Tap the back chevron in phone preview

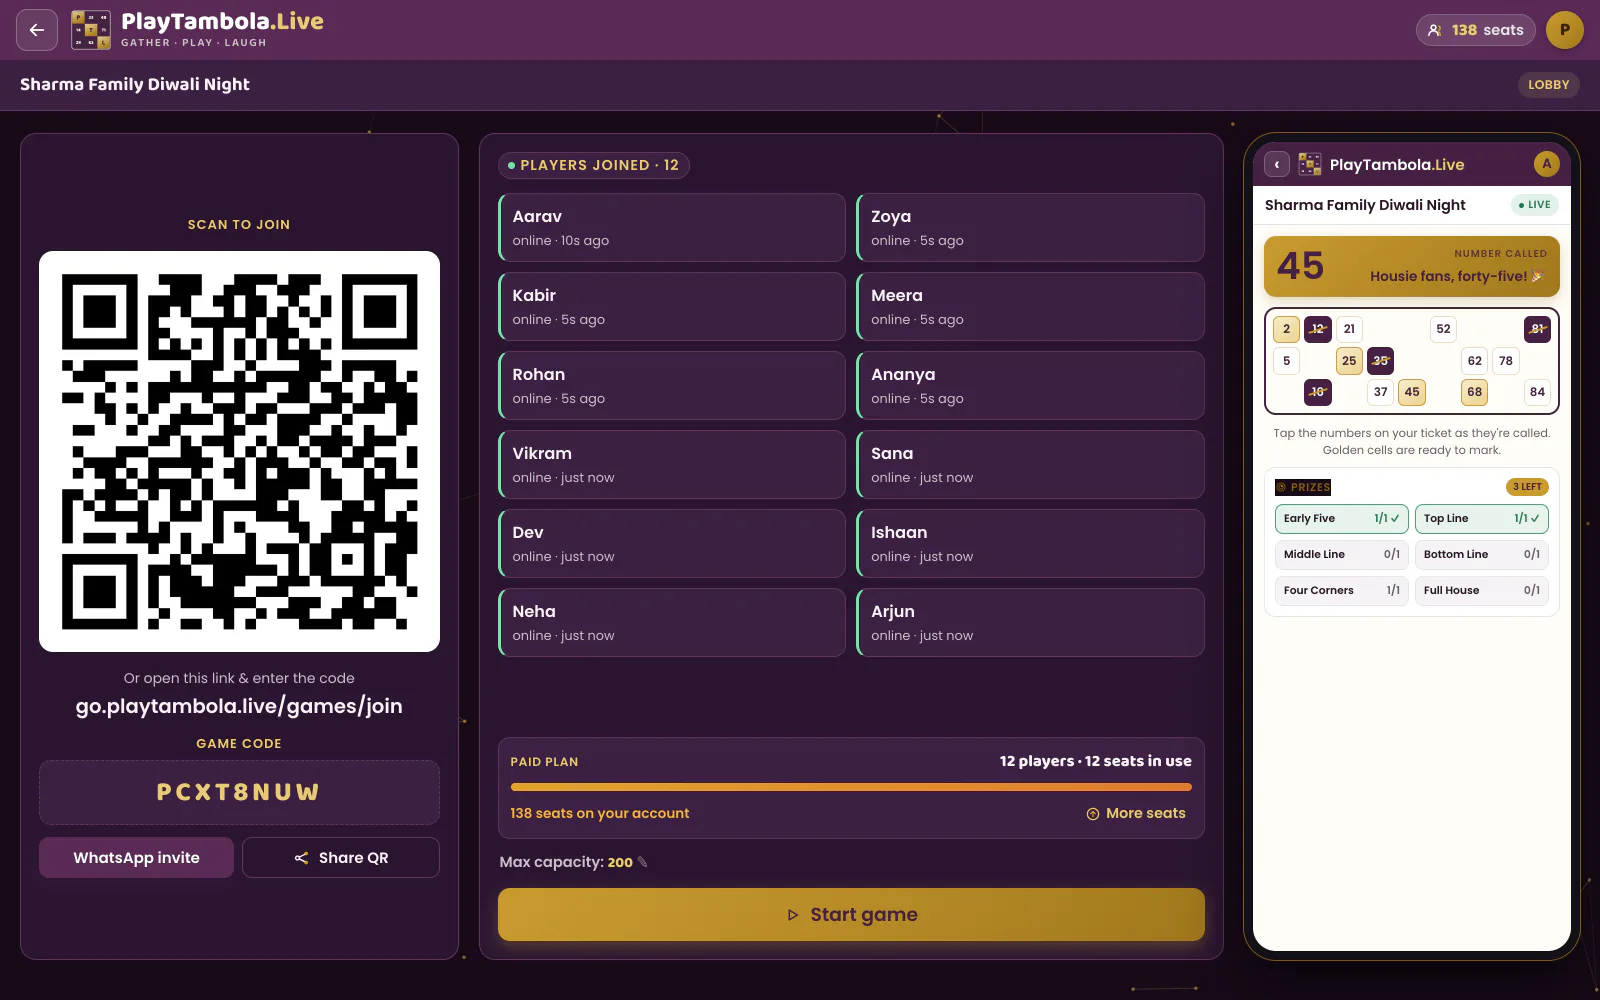[x=1277, y=164]
